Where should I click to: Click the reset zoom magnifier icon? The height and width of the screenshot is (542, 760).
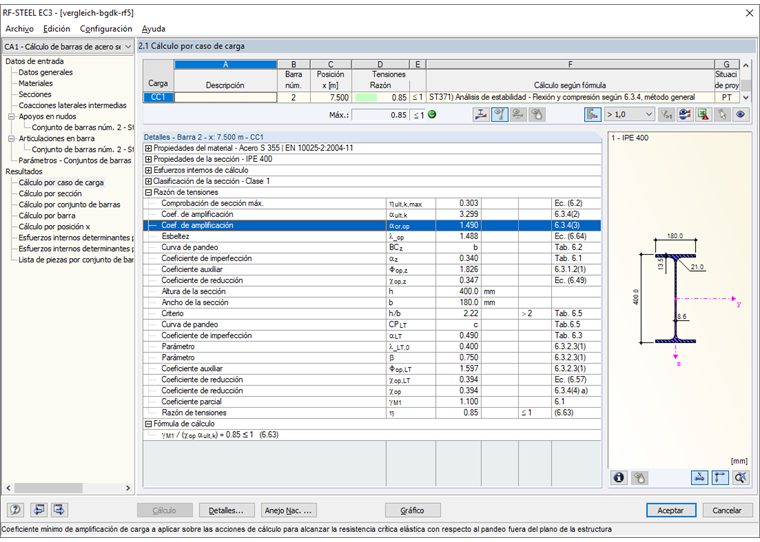point(741,478)
